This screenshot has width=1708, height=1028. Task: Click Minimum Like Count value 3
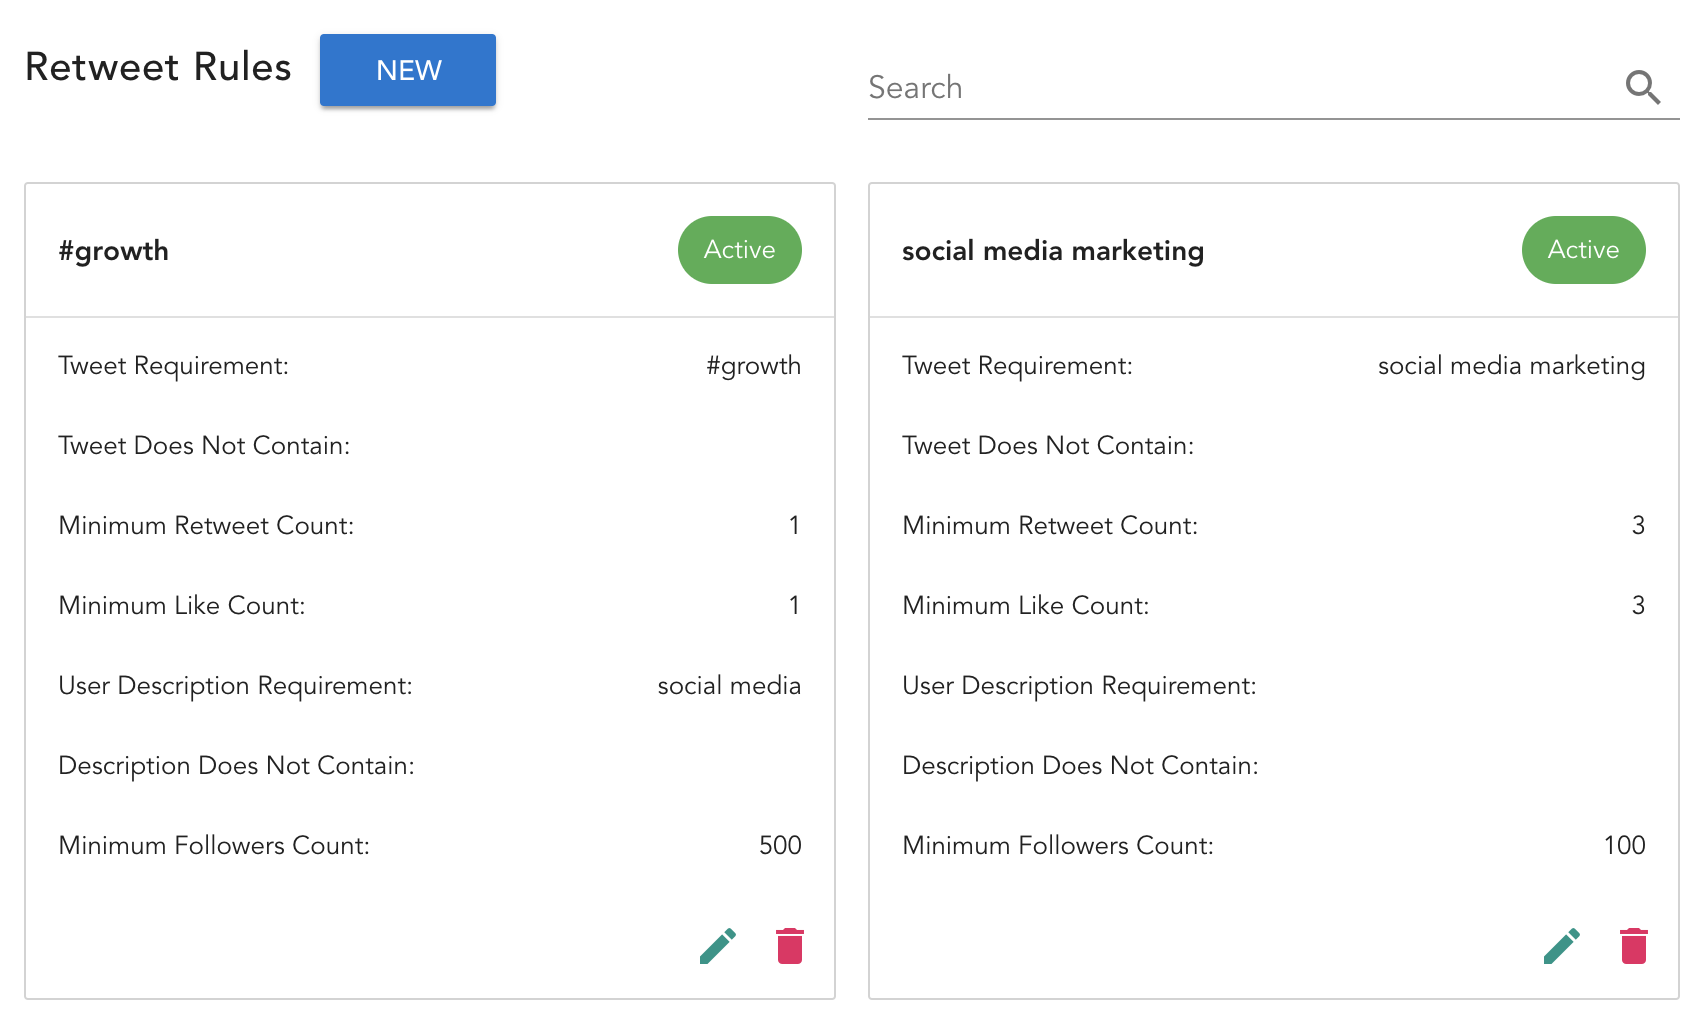coord(1638,606)
